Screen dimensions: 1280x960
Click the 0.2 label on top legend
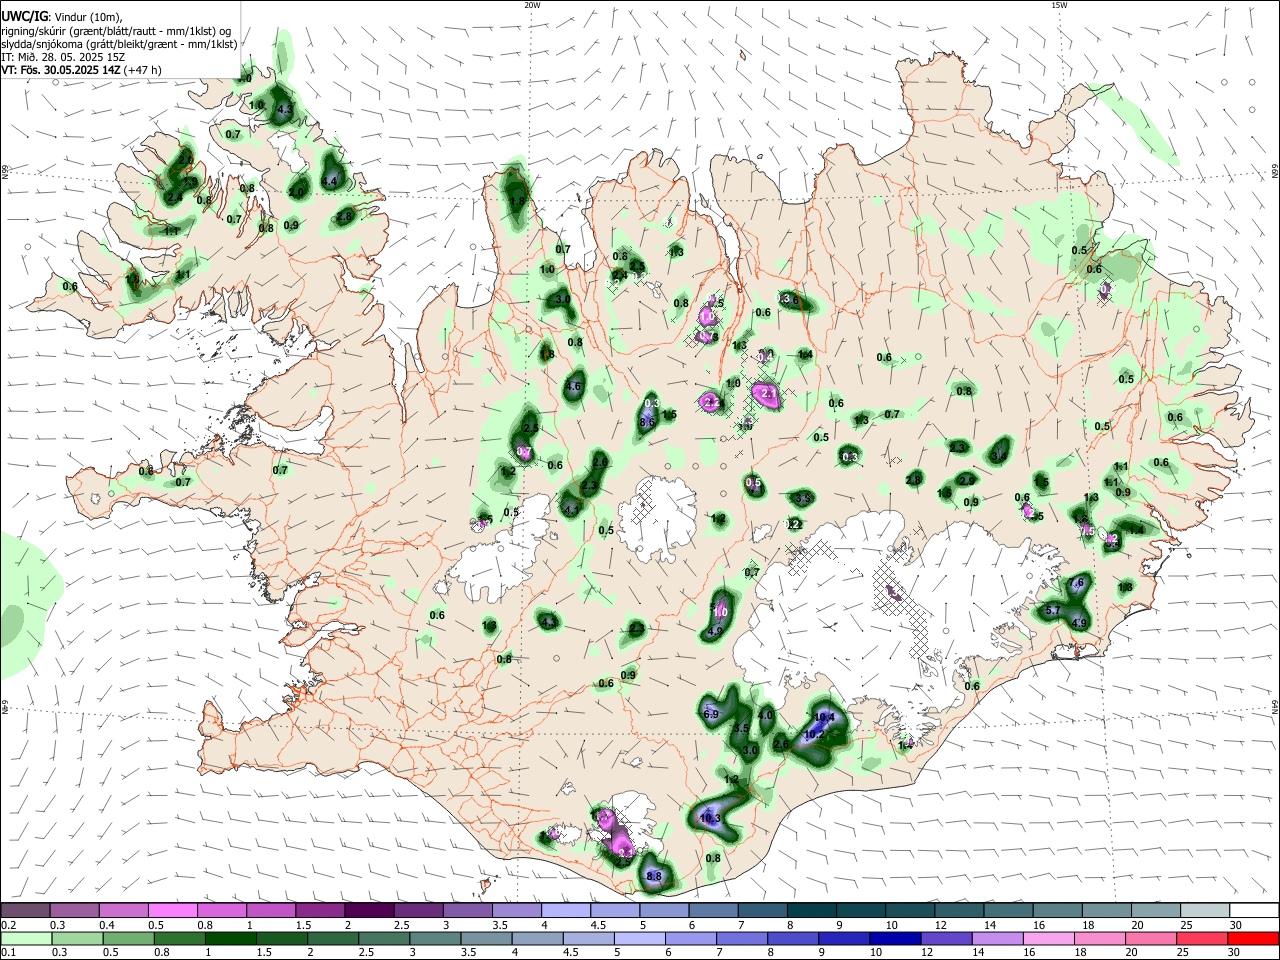[6, 925]
